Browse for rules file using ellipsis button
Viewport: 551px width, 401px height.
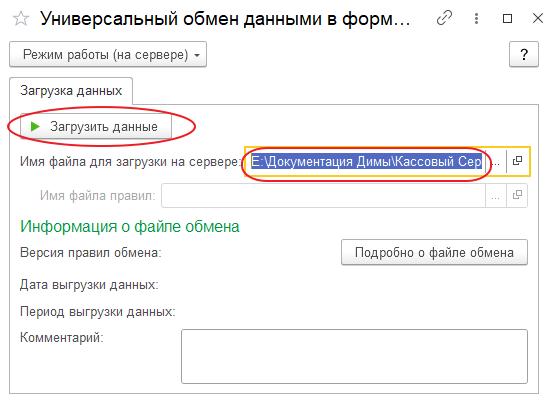[x=495, y=195]
